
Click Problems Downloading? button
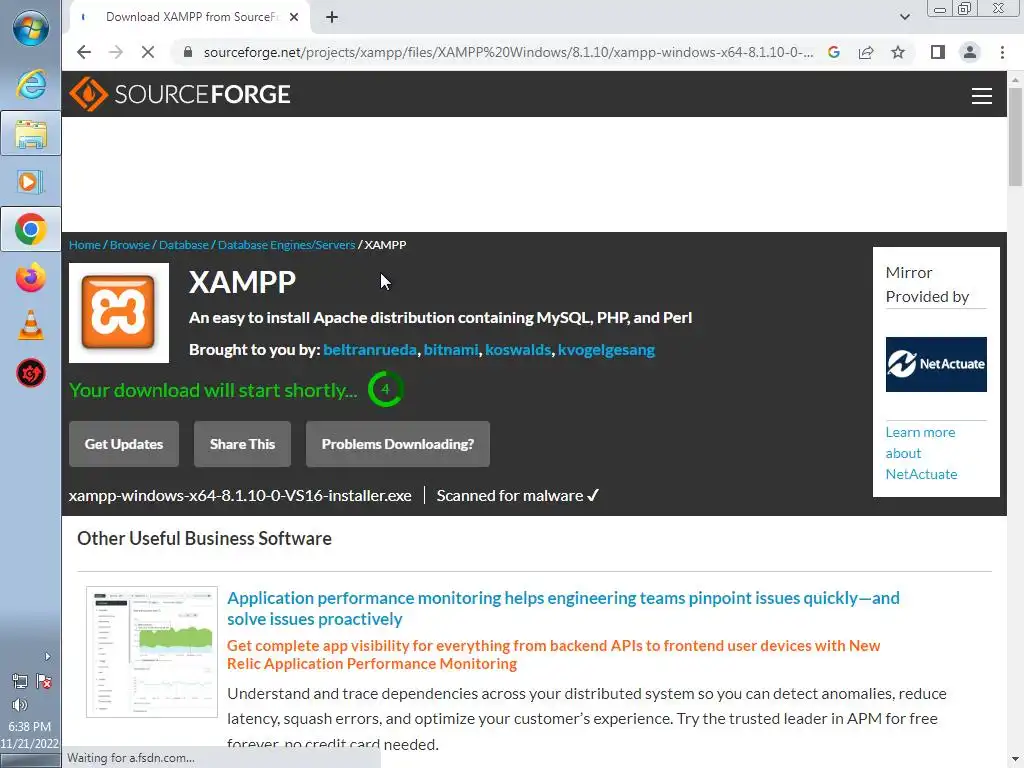click(398, 444)
